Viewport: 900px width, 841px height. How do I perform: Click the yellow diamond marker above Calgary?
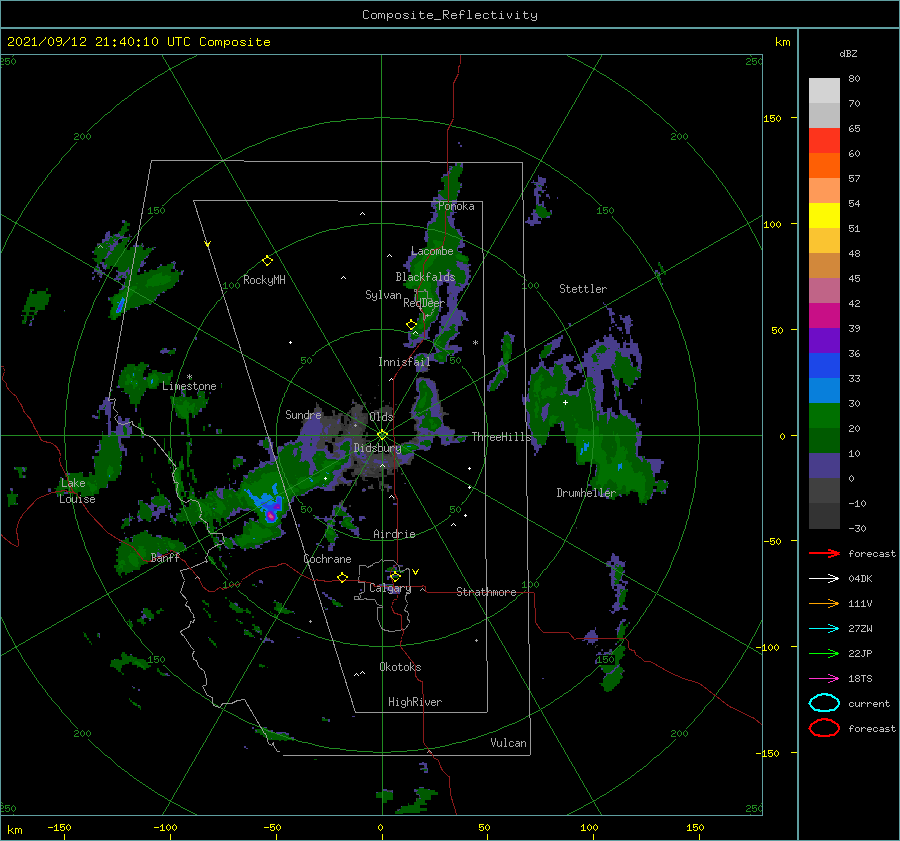[395, 576]
